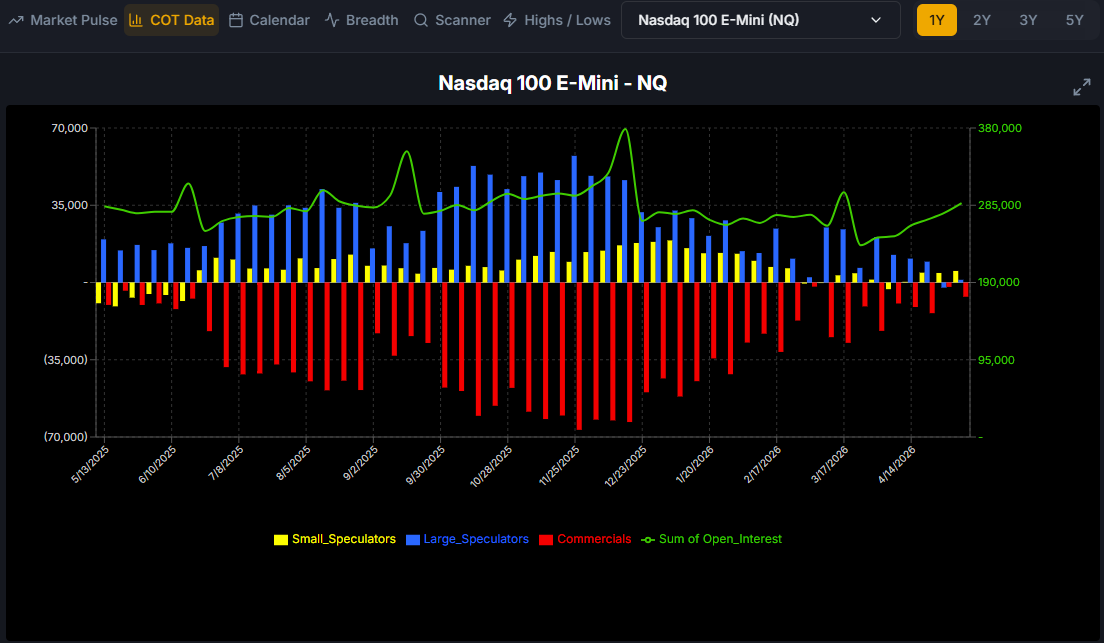1104x643 pixels.
Task: Click the 190,000 right axis label
Action: 1000,282
